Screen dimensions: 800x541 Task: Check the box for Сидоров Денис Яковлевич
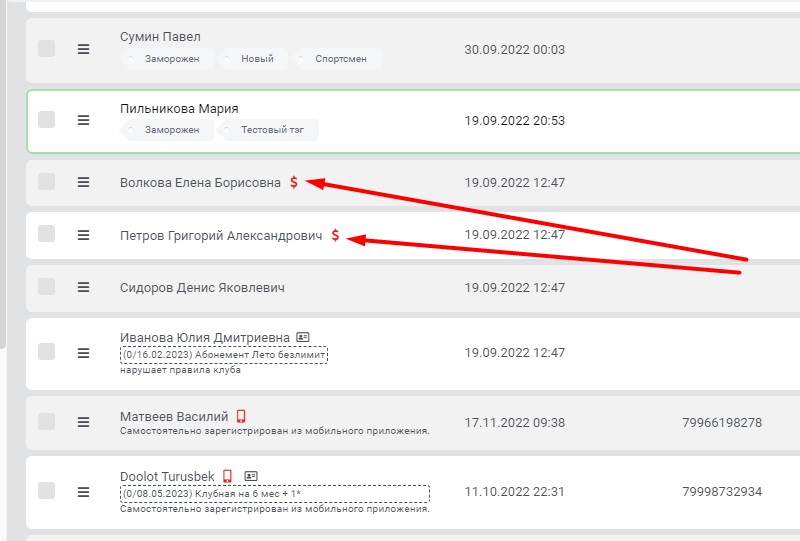[x=46, y=286]
